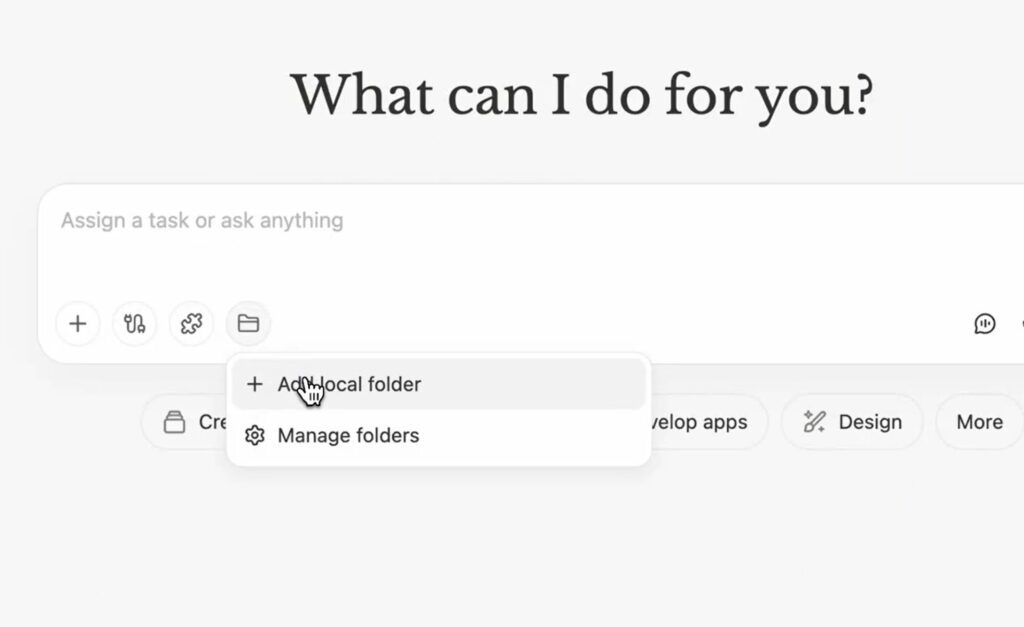Screen dimensions: 1024x627
Task: Click the plus attach button in prompt box
Action: [x=78, y=324]
